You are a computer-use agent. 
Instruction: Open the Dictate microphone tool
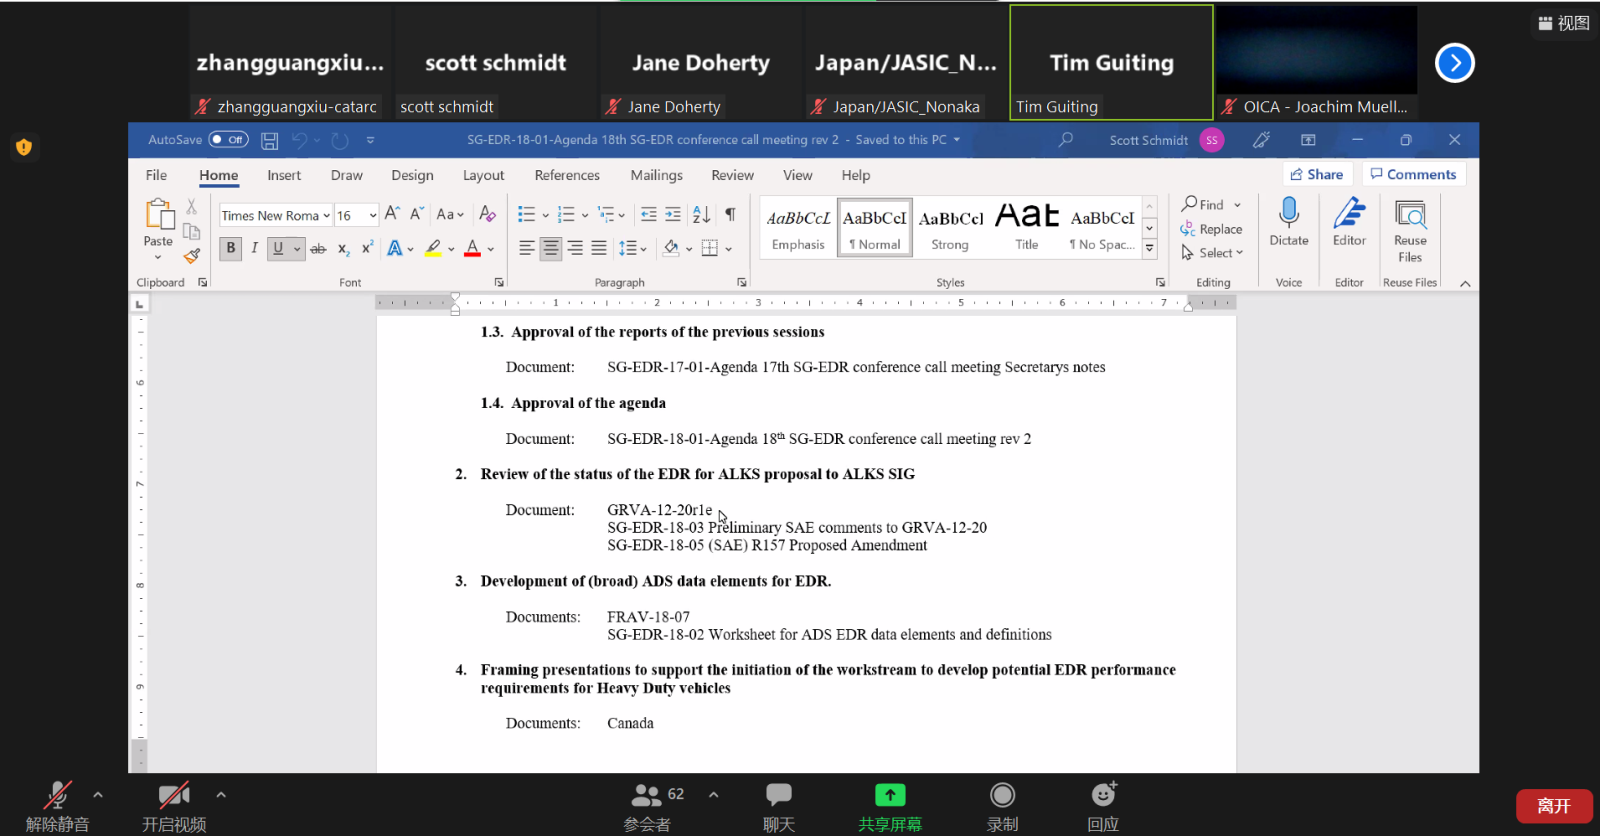pos(1289,221)
